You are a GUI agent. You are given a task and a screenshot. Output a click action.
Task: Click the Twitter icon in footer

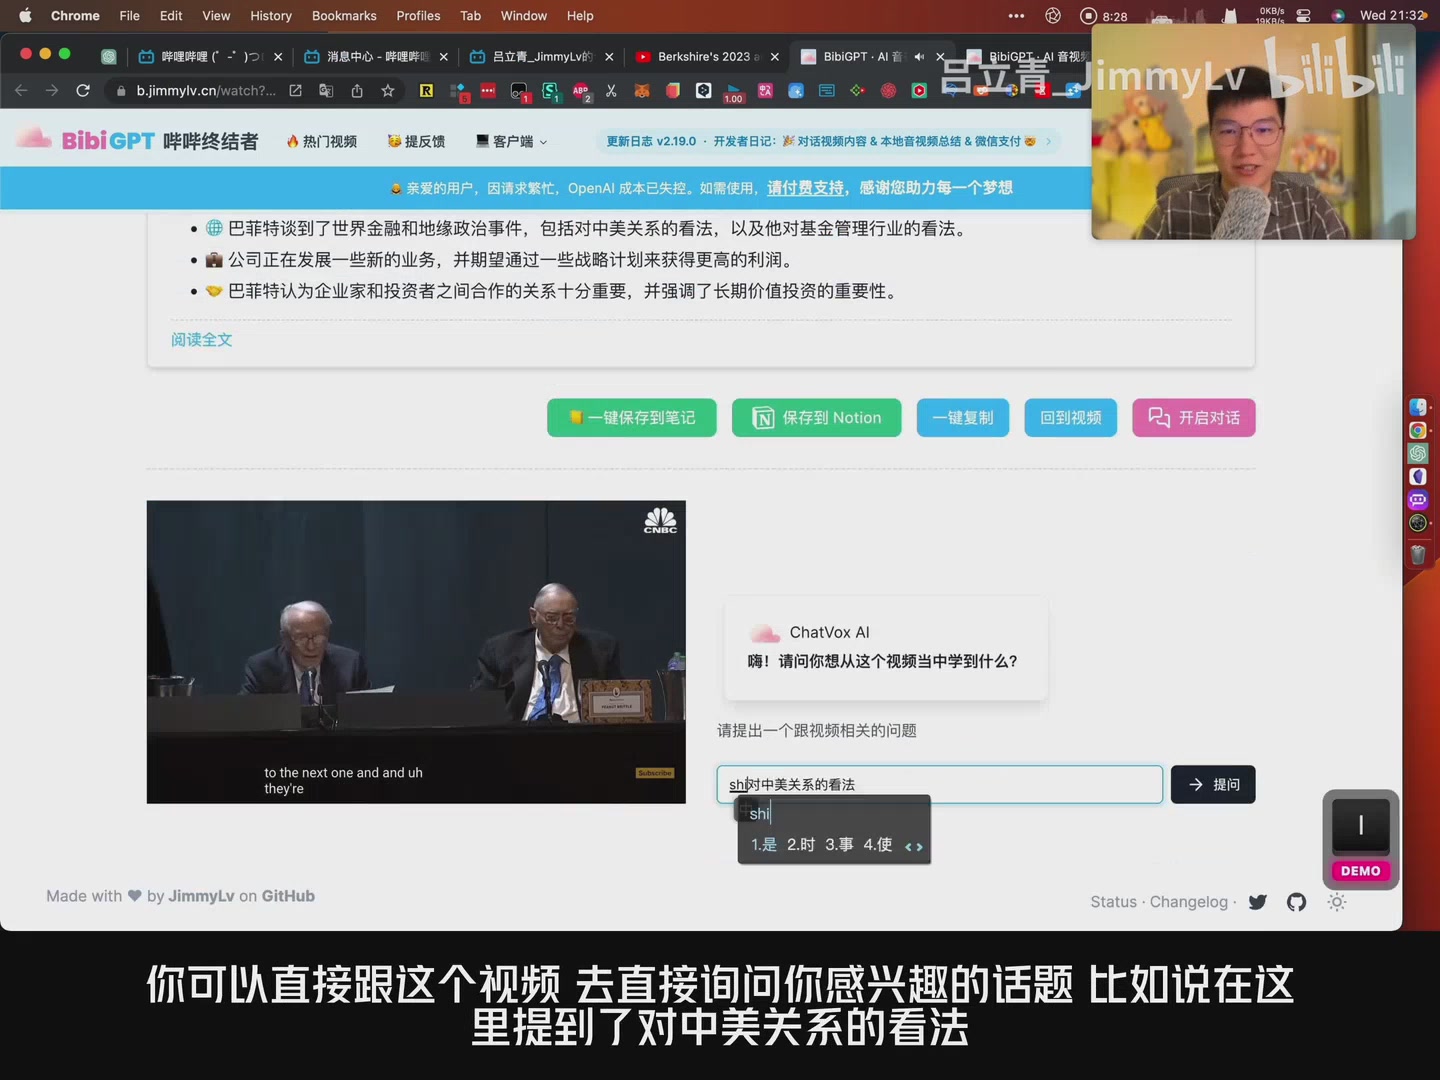[1258, 902]
